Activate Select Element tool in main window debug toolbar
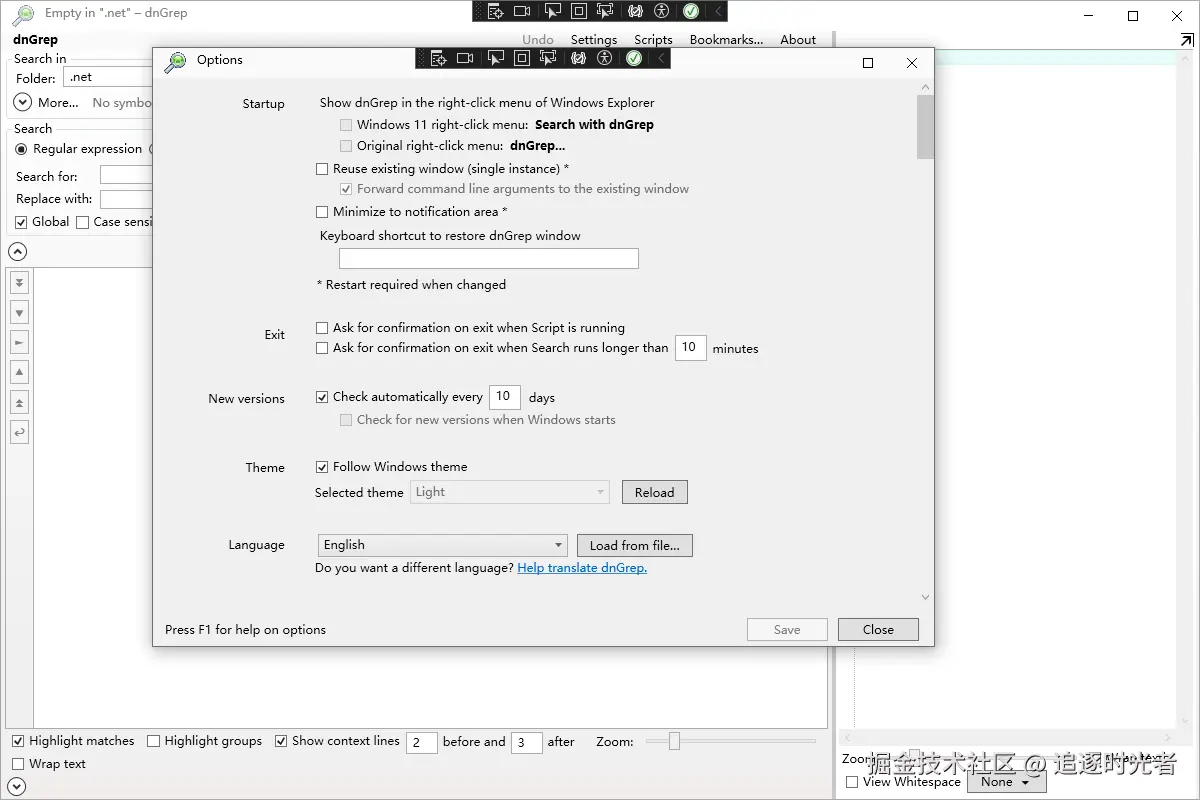This screenshot has width=1200, height=800. pyautogui.click(x=551, y=11)
